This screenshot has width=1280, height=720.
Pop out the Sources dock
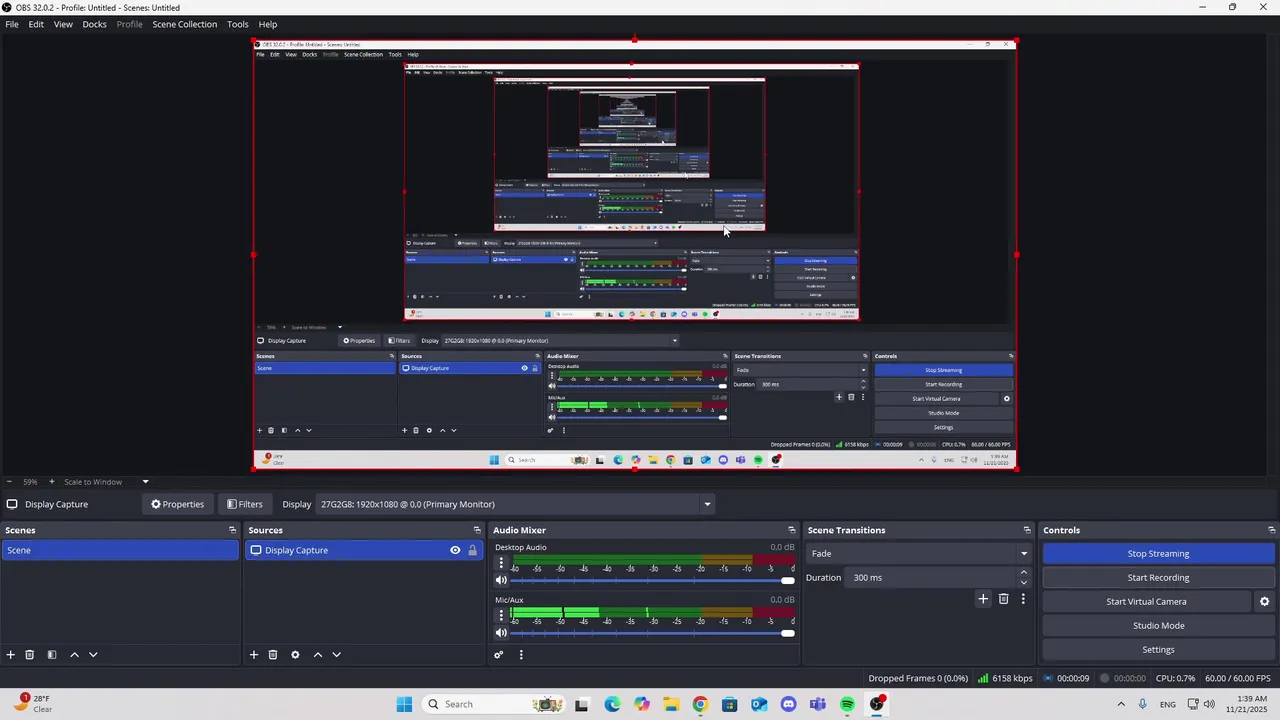[477, 530]
